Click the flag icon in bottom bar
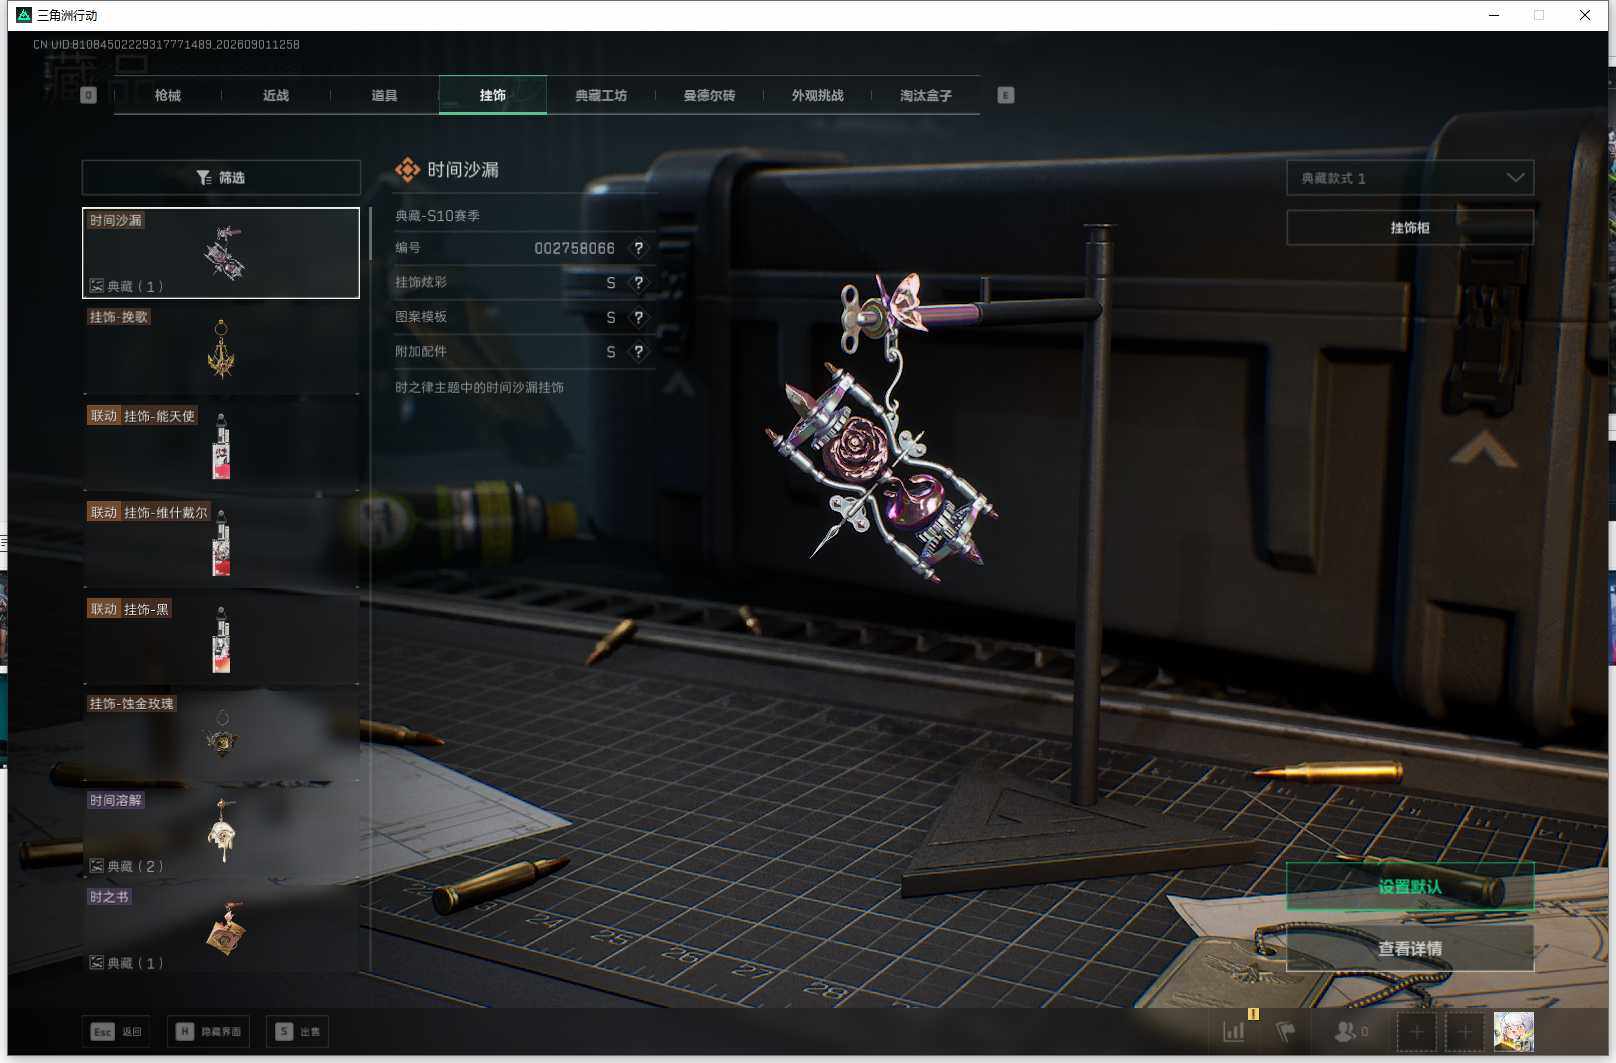This screenshot has width=1616, height=1063. click(1286, 1031)
